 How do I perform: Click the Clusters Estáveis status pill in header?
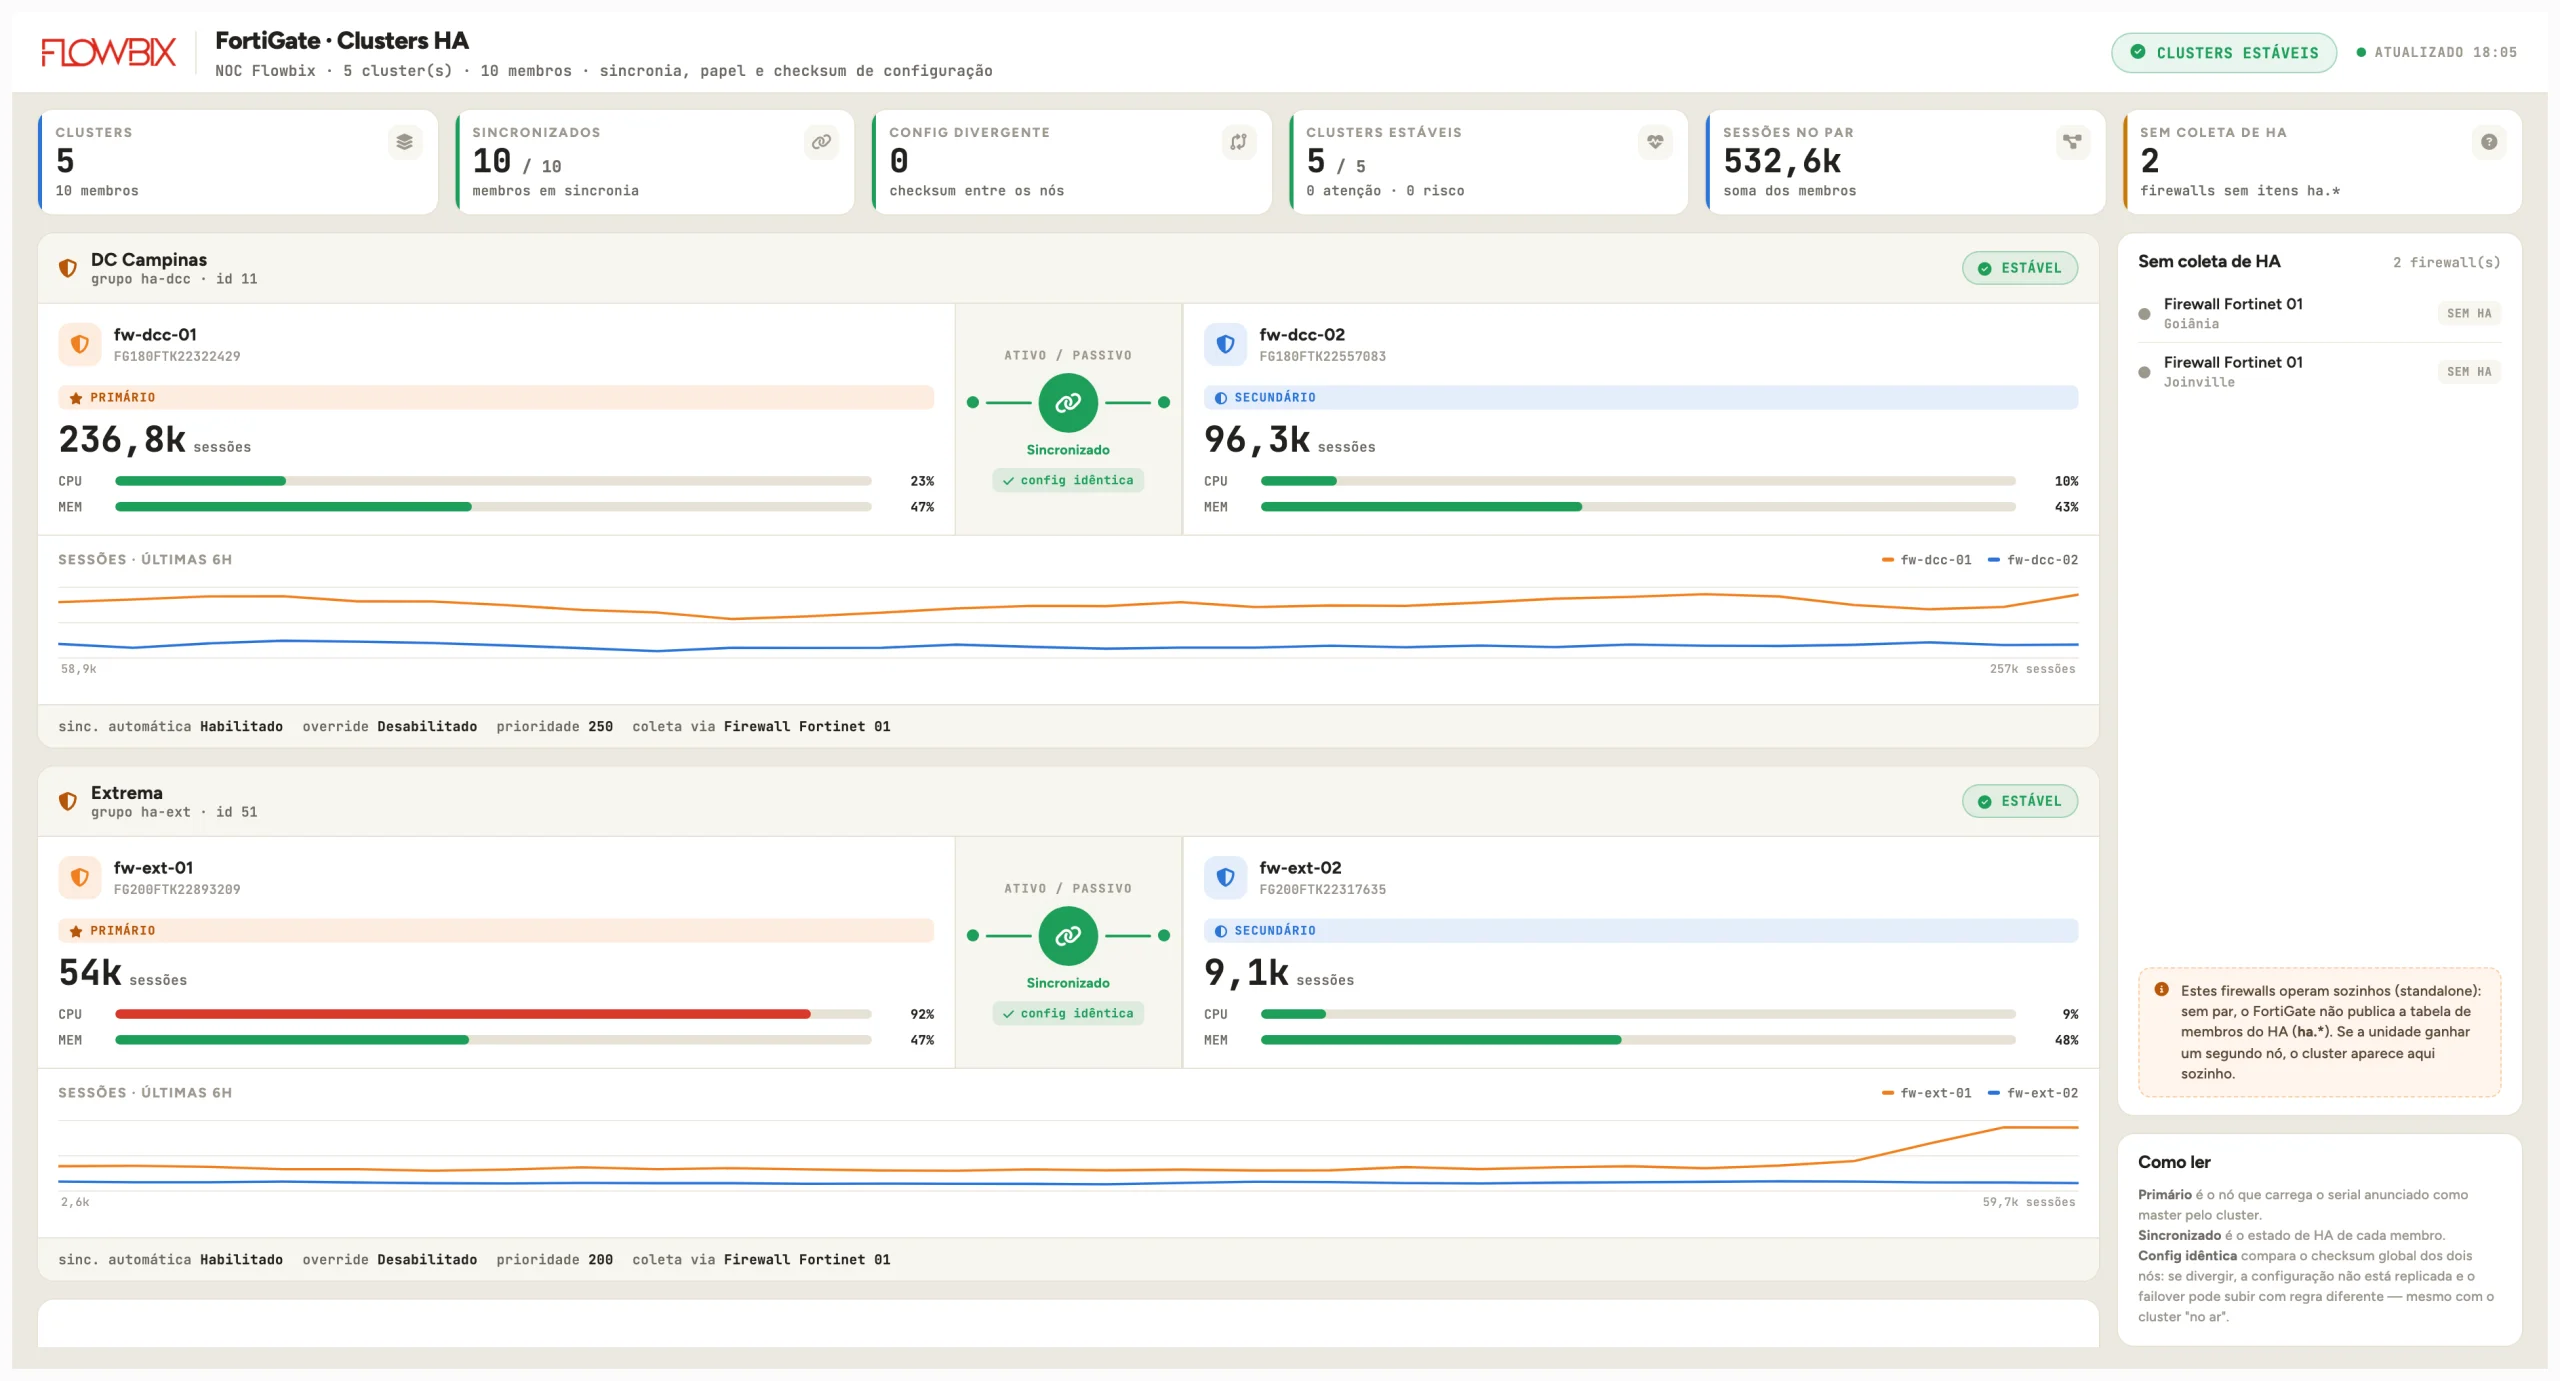pyautogui.click(x=2224, y=52)
